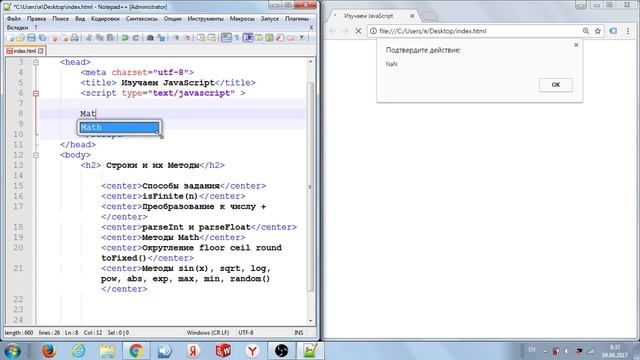Open the Инструменты menu
This screenshot has width=640, height=360.
tap(205, 19)
